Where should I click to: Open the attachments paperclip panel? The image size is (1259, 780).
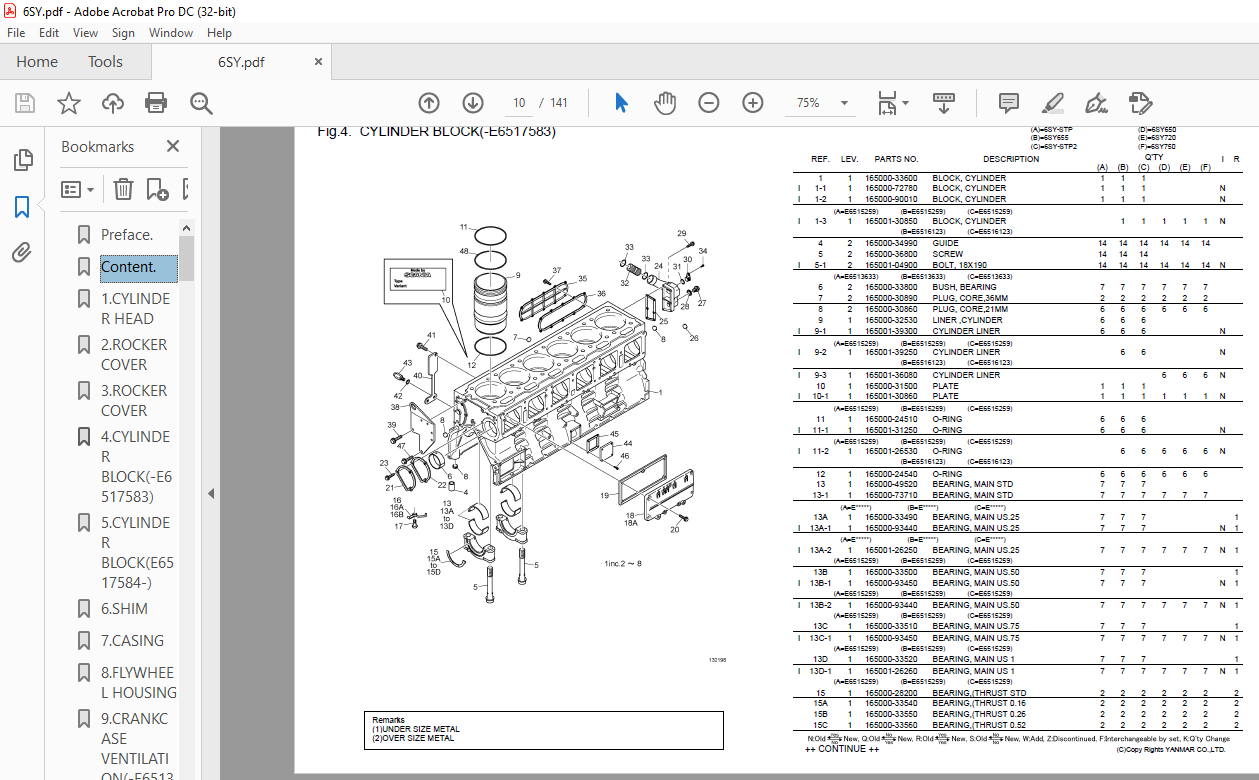click(x=22, y=253)
